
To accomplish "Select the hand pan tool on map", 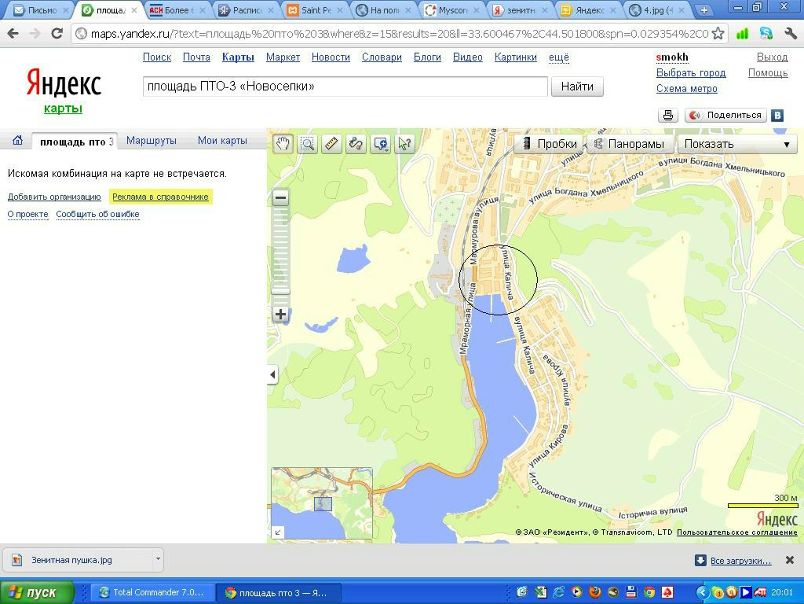I will (283, 144).
